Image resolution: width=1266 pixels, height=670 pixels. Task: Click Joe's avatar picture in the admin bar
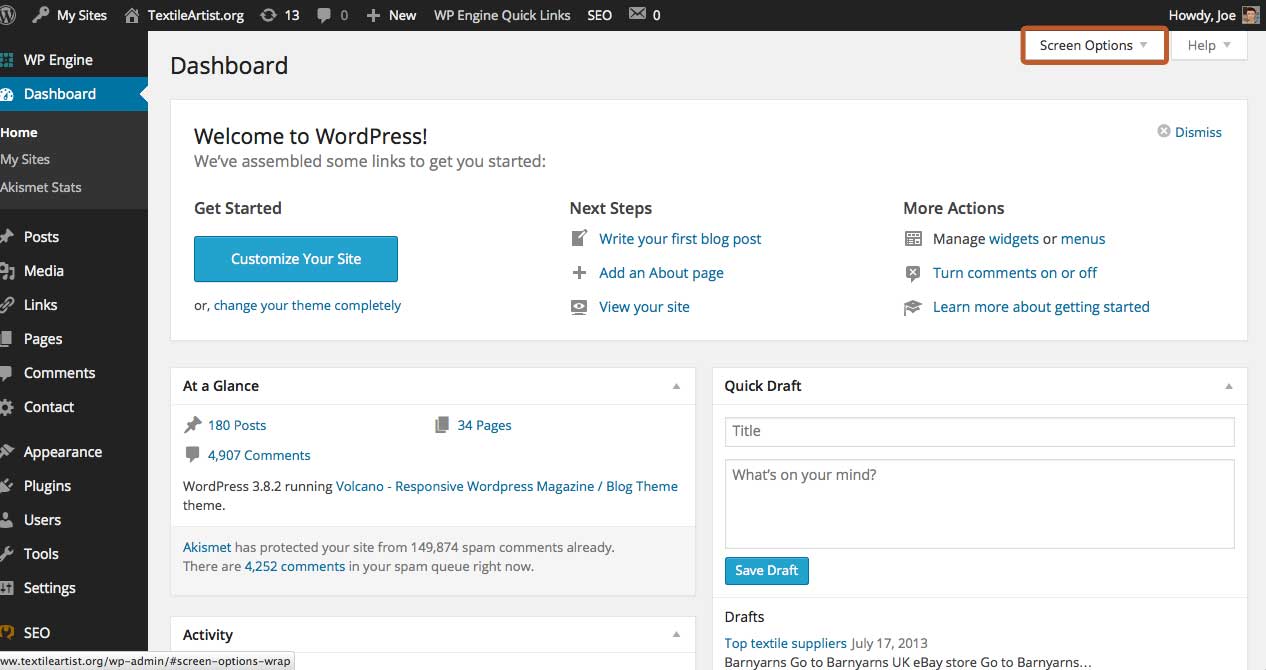point(1251,15)
